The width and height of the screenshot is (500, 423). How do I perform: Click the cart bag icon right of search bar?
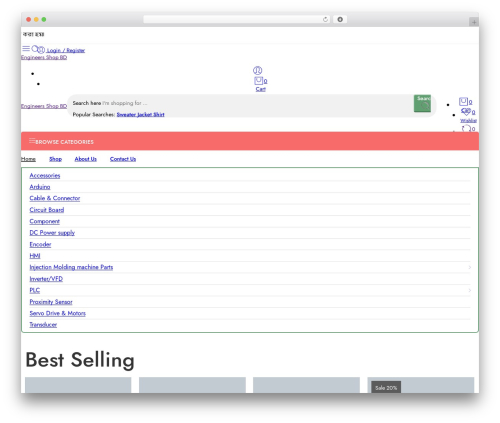[x=463, y=101]
